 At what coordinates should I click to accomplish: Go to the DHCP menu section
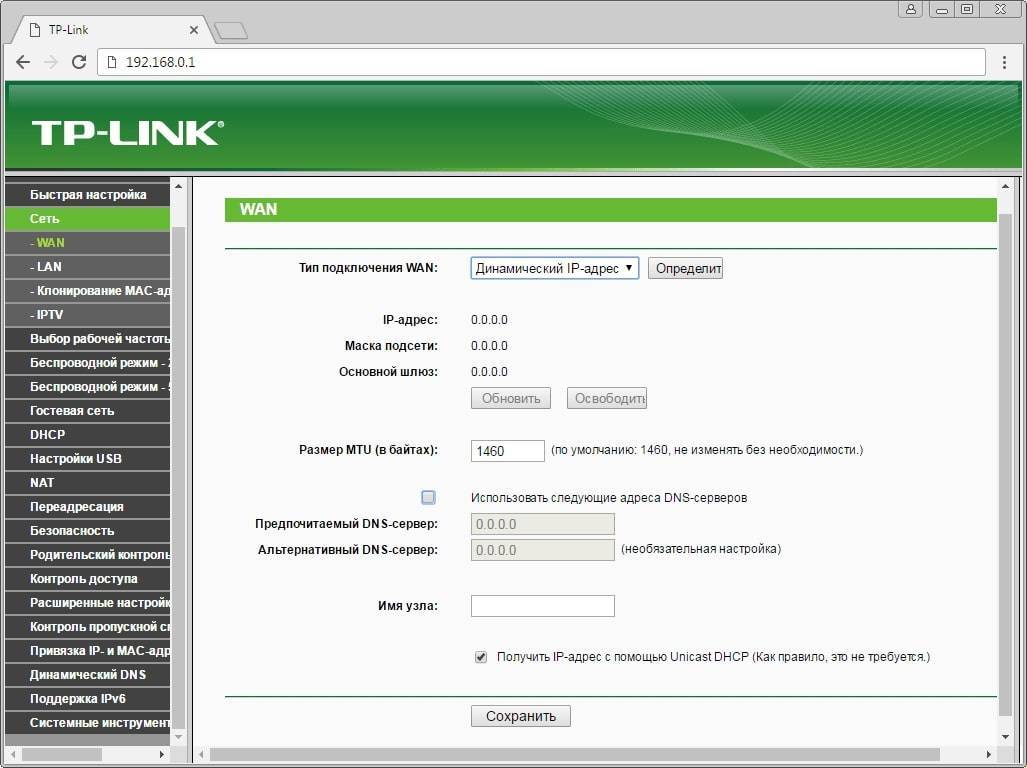click(x=47, y=435)
